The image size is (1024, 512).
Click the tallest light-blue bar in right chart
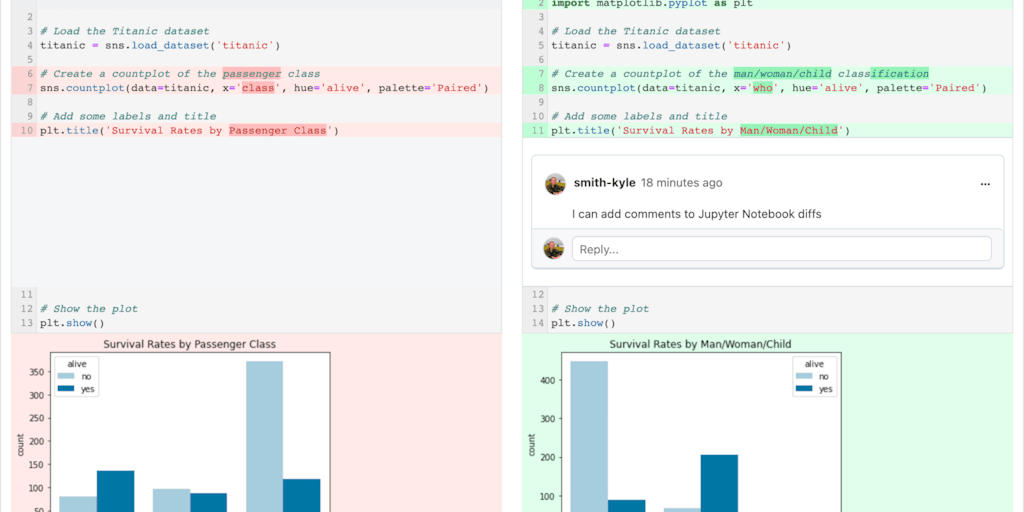(589, 436)
